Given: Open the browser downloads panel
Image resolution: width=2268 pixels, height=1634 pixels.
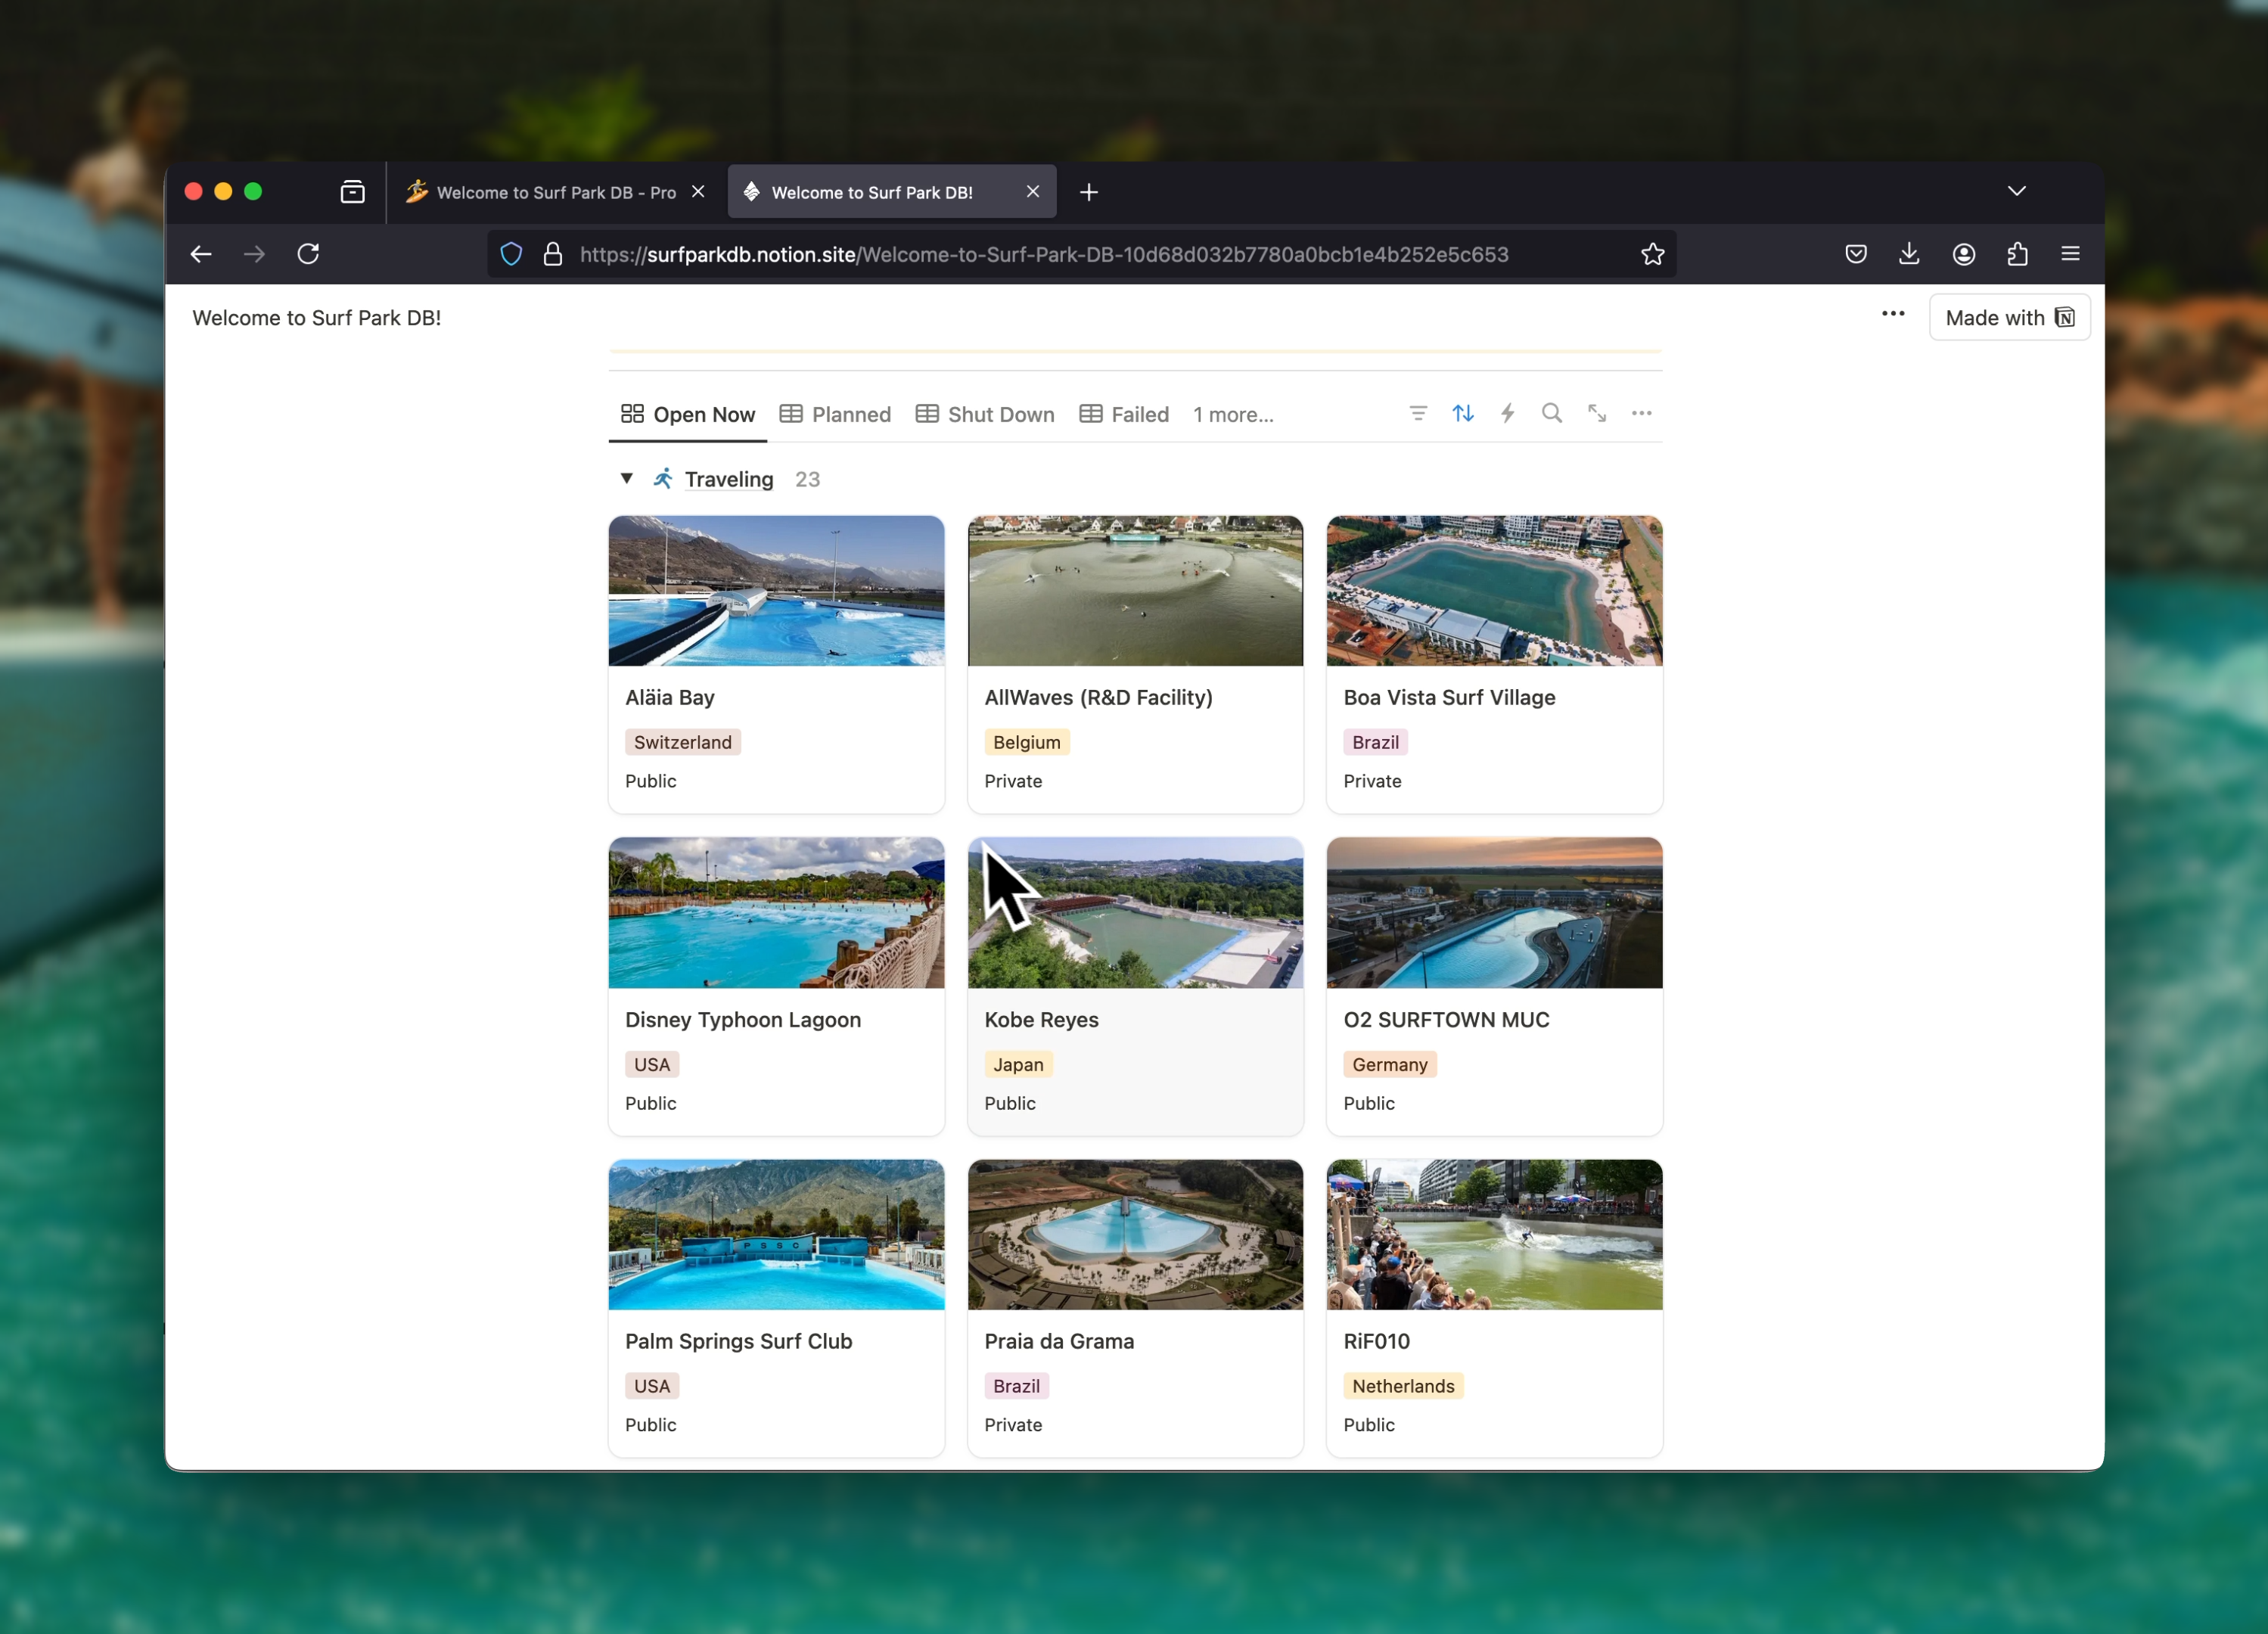Looking at the screenshot, I should 1909,254.
